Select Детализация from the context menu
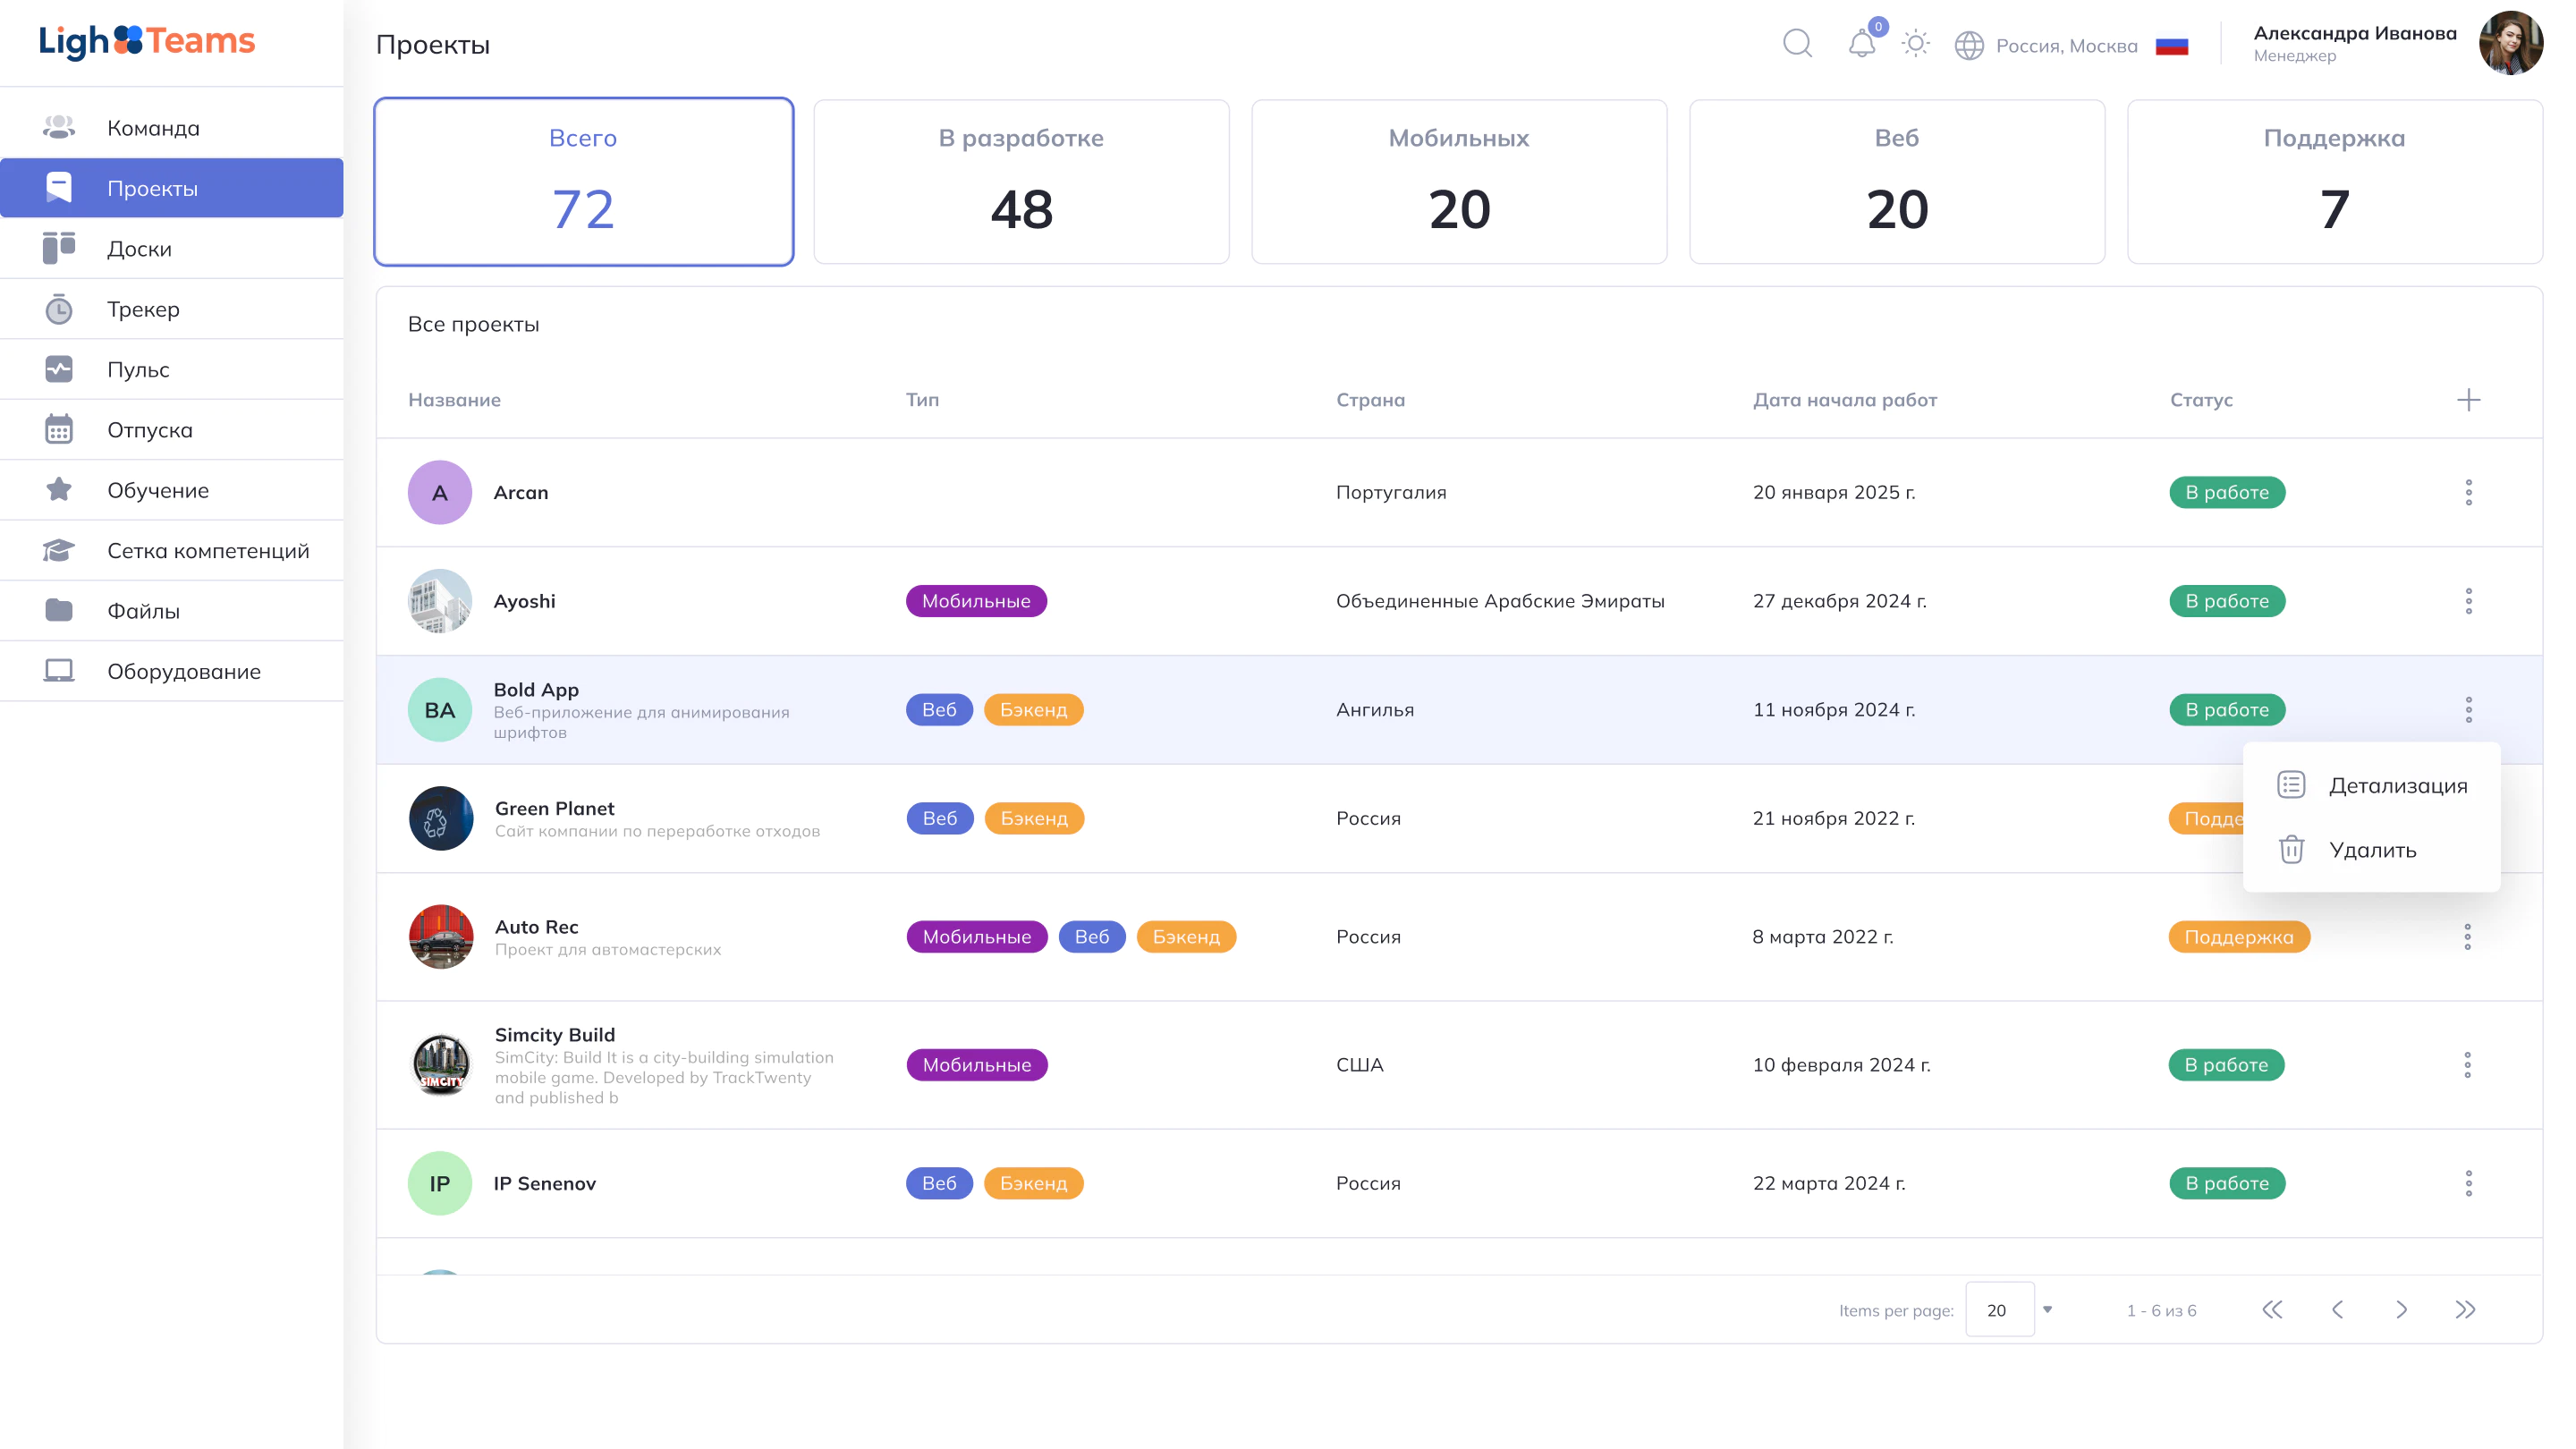The image size is (2576, 1449). pos(2396,786)
